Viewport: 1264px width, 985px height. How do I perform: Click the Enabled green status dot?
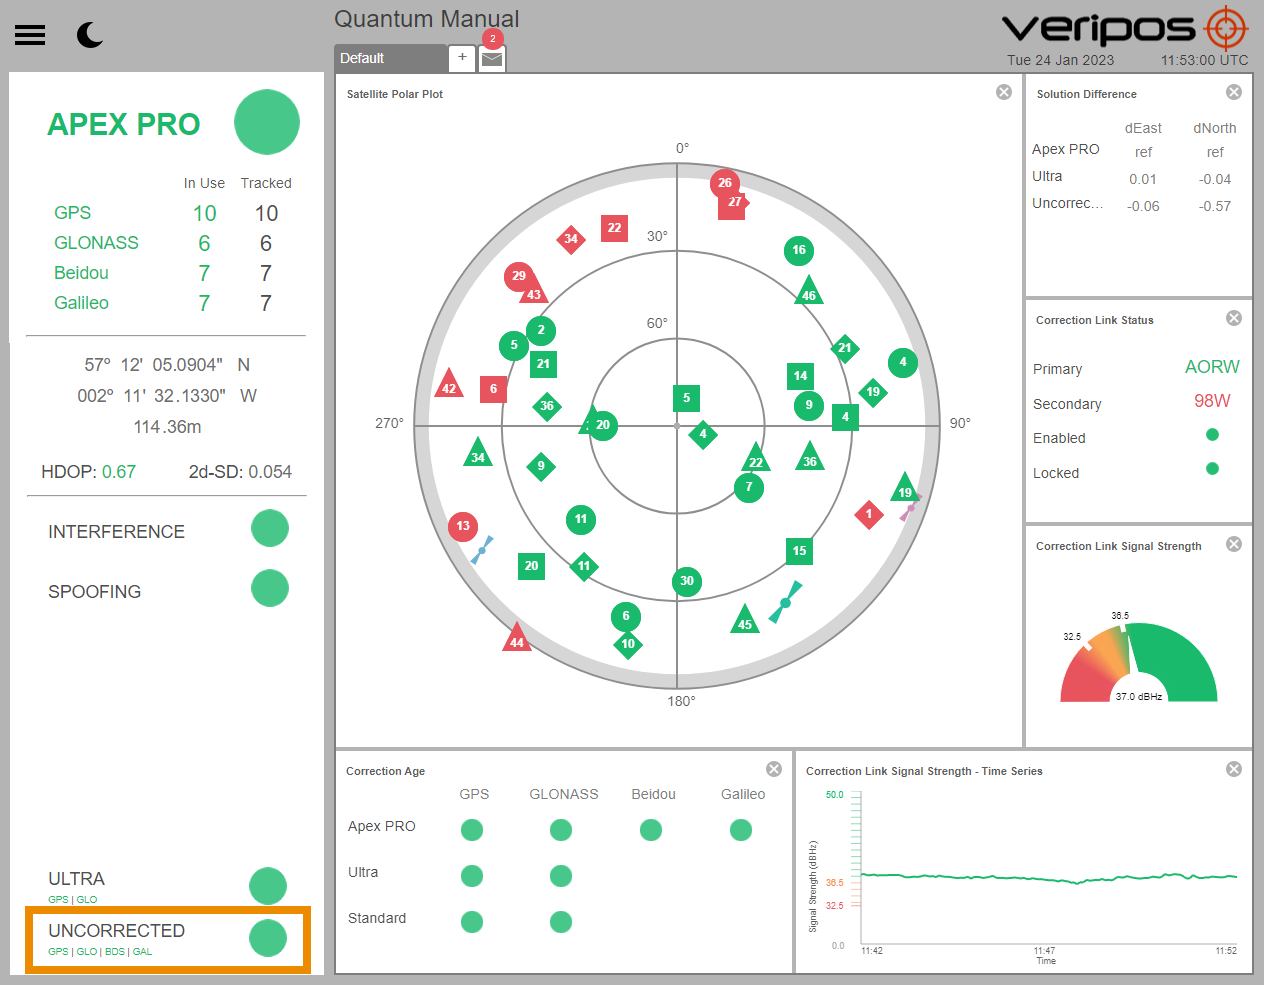tap(1213, 435)
